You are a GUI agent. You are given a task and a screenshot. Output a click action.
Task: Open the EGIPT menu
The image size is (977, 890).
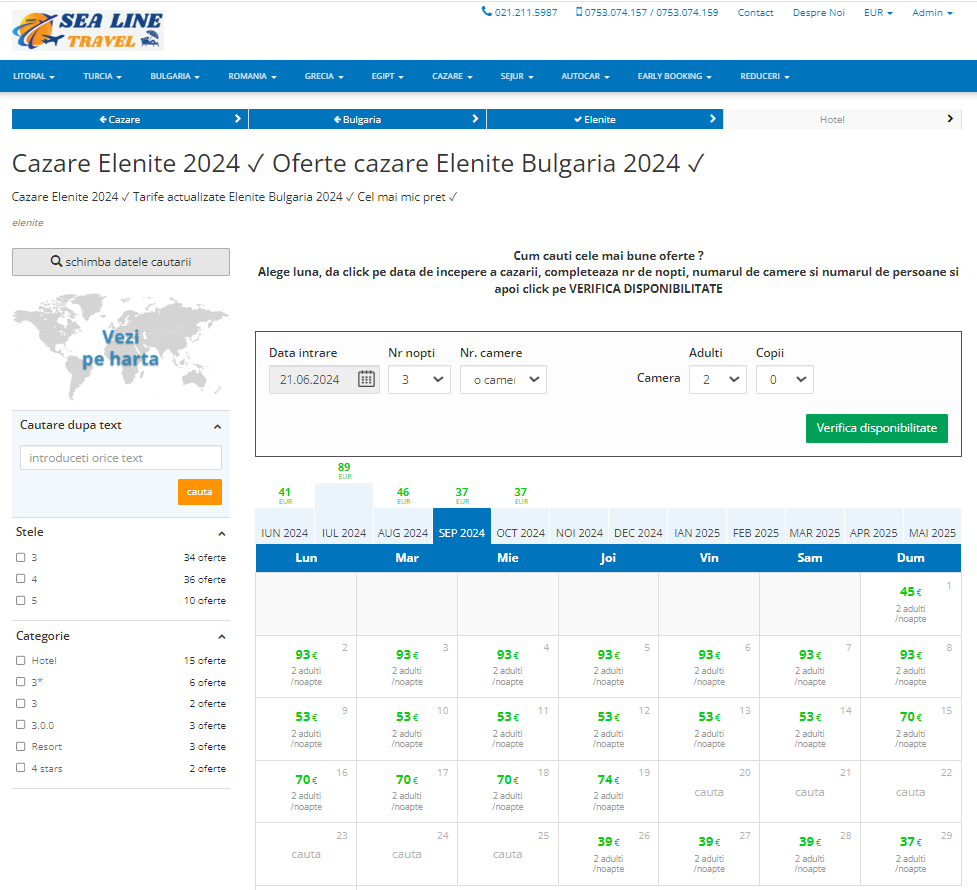[x=388, y=76]
